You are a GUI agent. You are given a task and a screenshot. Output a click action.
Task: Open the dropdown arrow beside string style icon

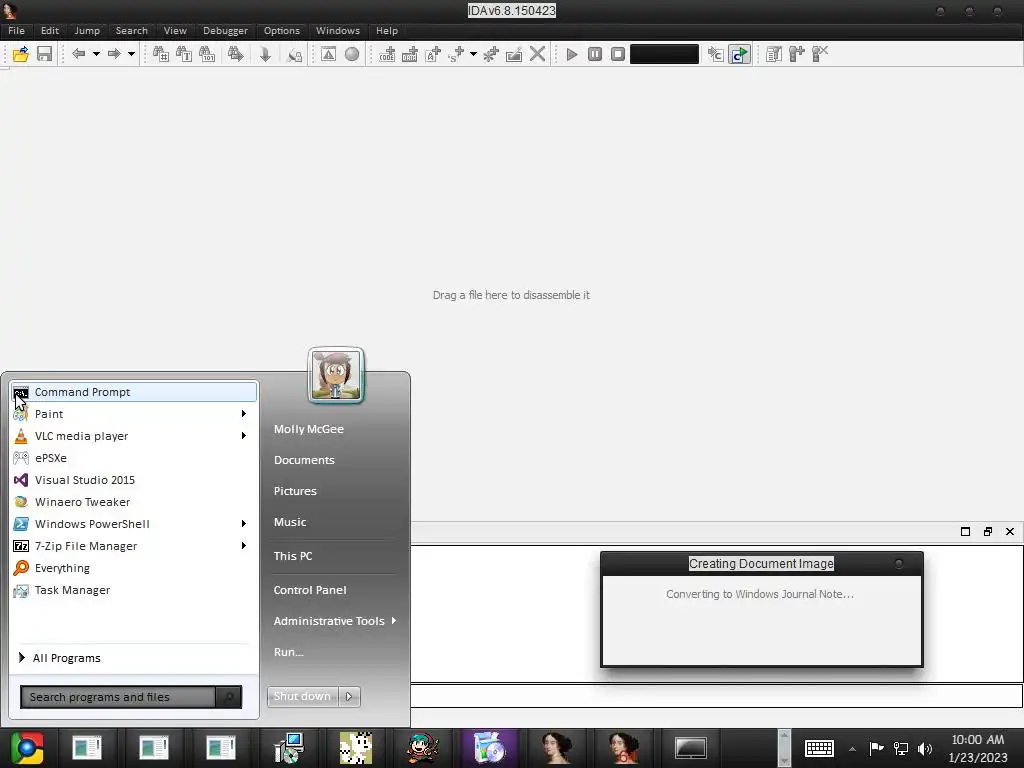[x=473, y=54]
